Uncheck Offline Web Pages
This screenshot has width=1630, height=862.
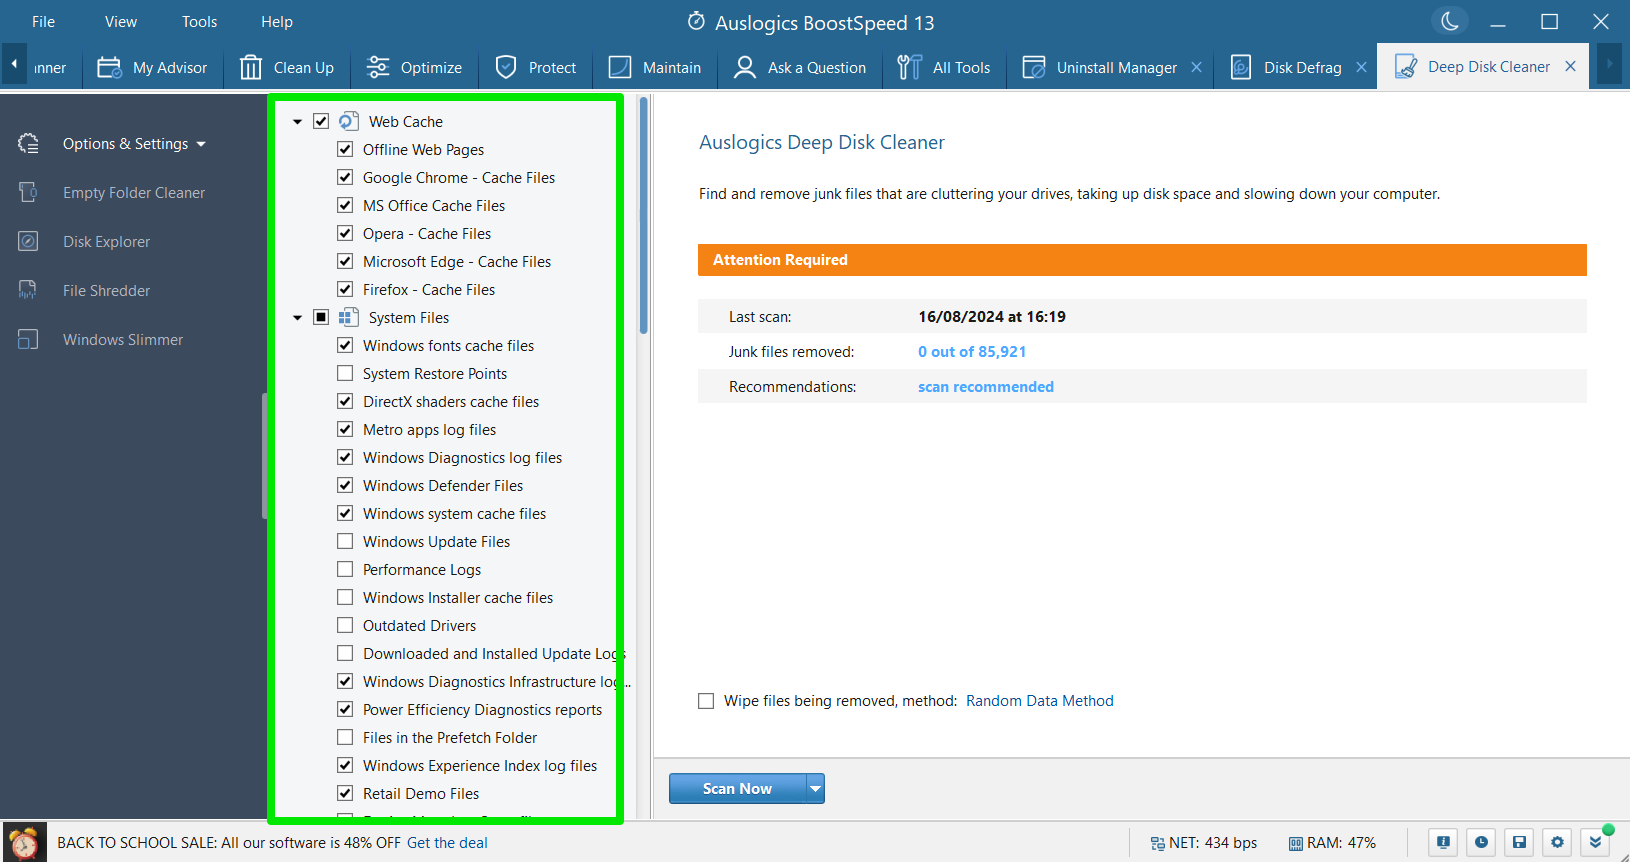[x=345, y=149]
